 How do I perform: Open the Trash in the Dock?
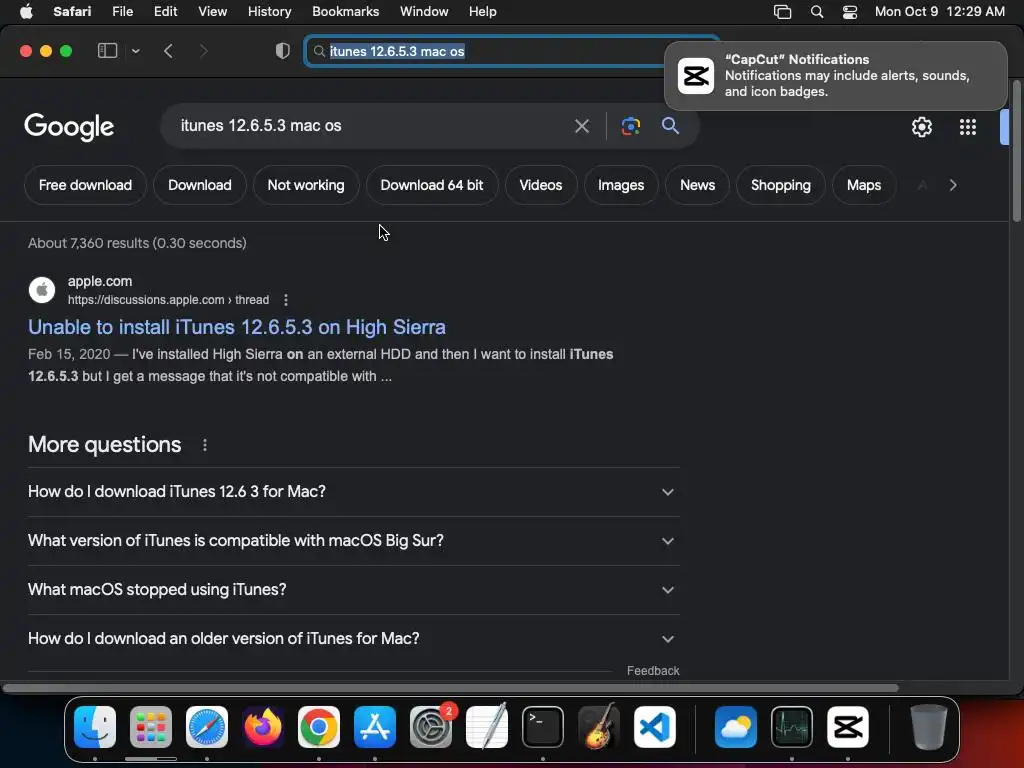[x=929, y=727]
